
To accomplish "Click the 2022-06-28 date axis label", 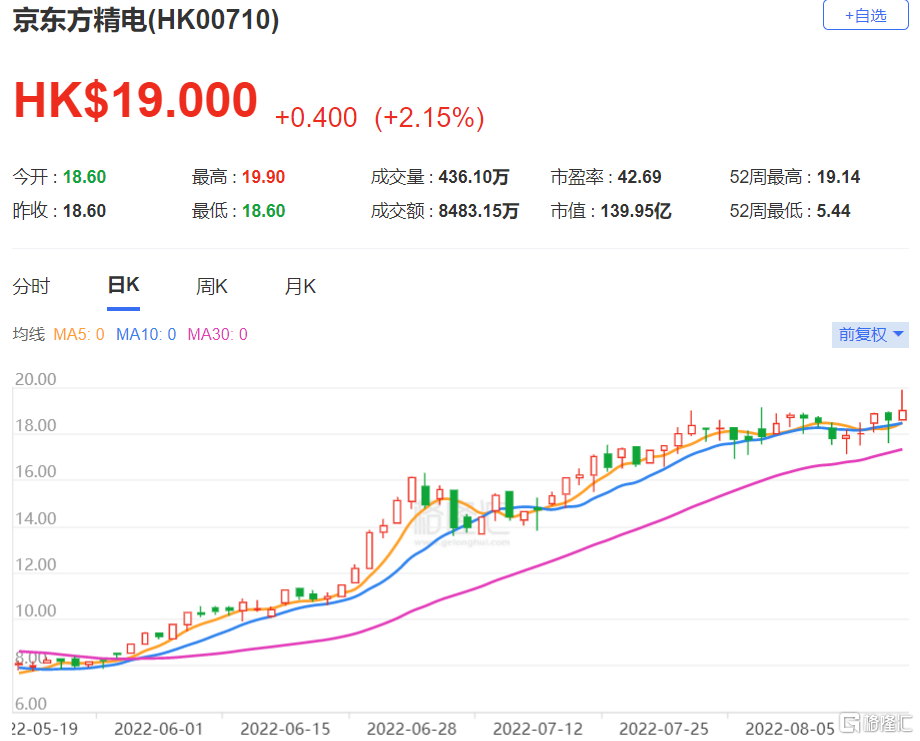I will 411,729.
